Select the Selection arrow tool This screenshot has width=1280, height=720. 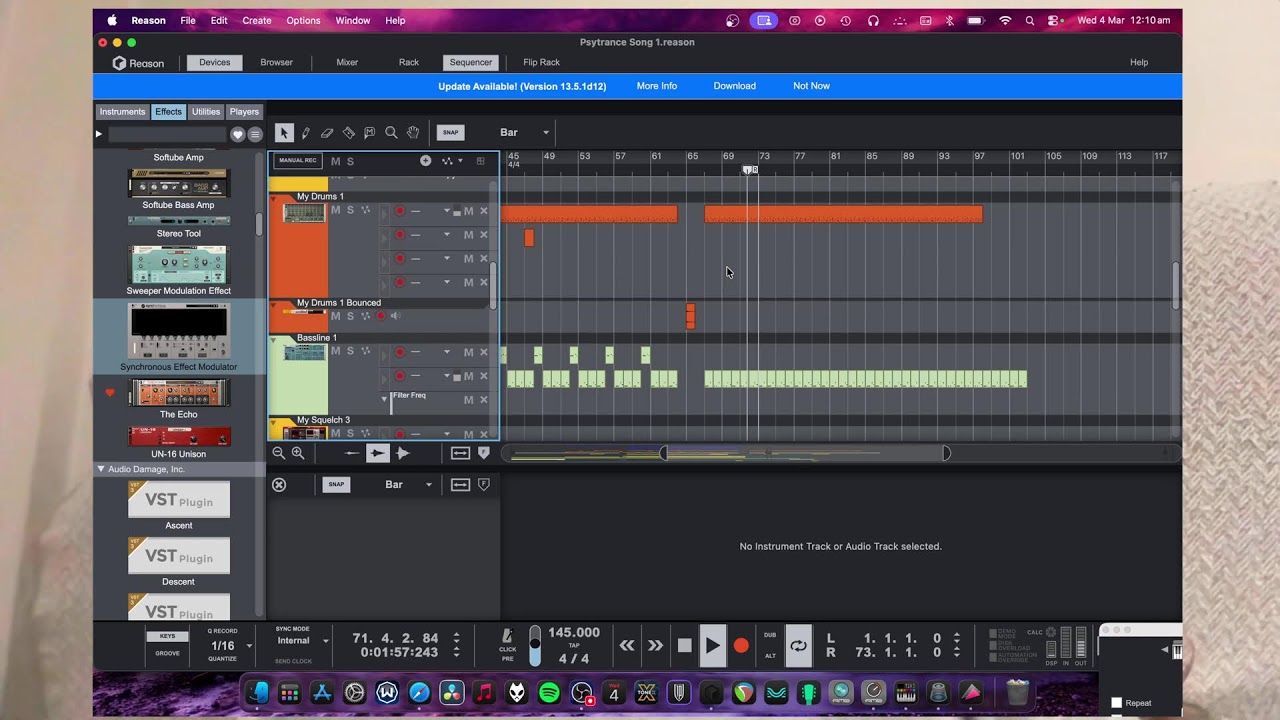pos(284,133)
